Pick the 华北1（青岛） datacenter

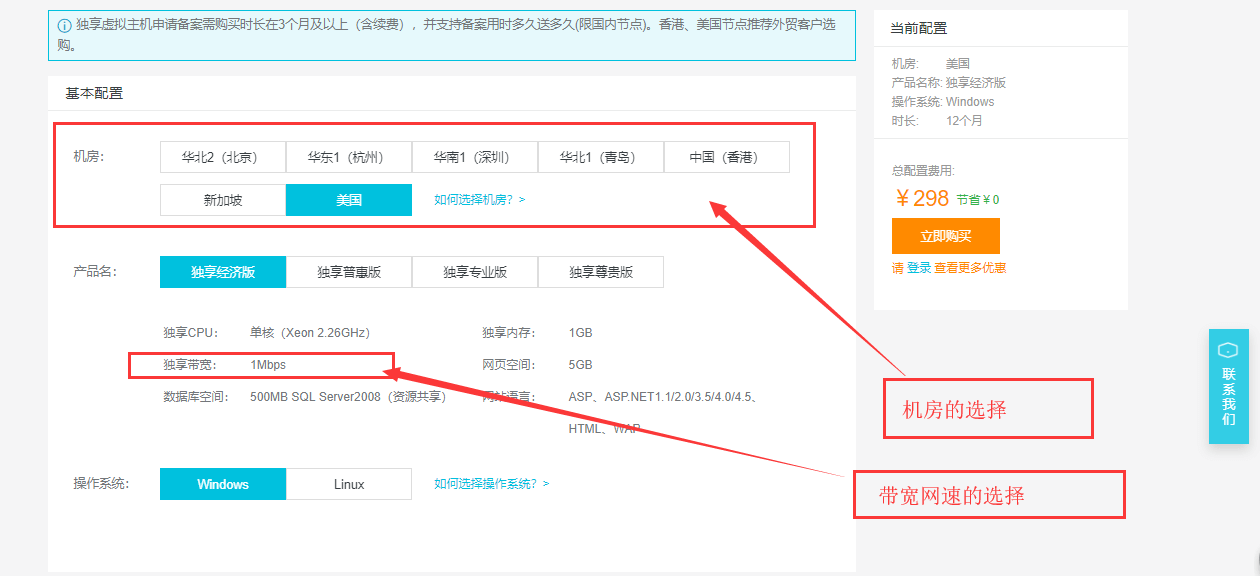(600, 157)
